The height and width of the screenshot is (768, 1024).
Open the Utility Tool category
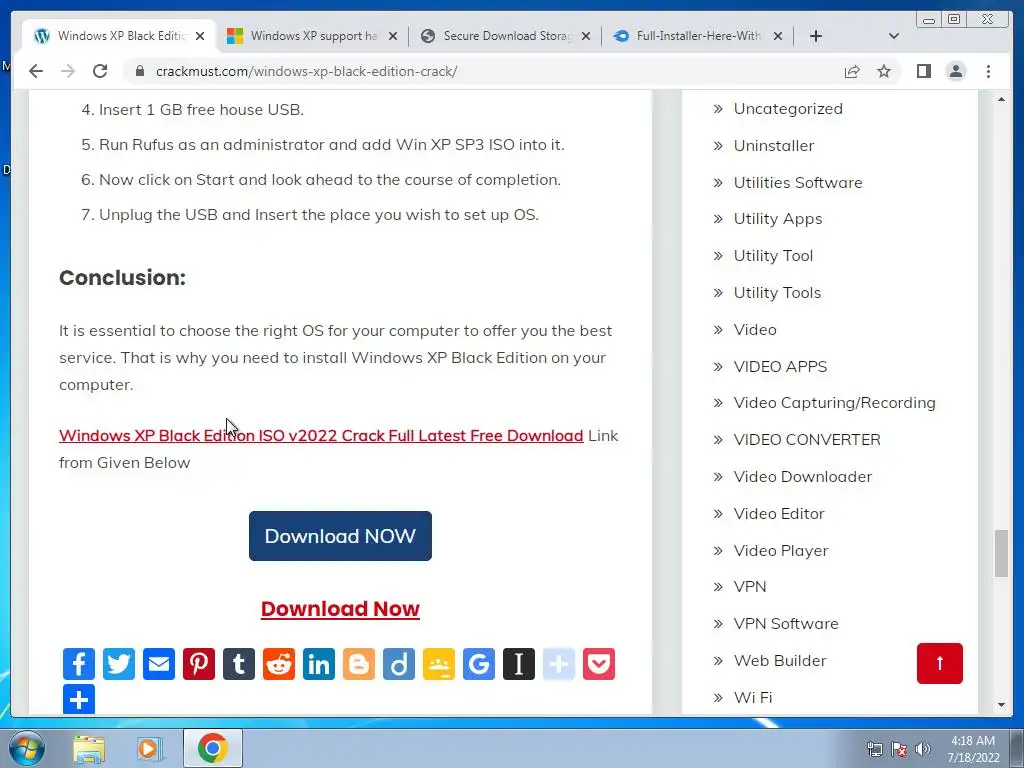coord(773,256)
